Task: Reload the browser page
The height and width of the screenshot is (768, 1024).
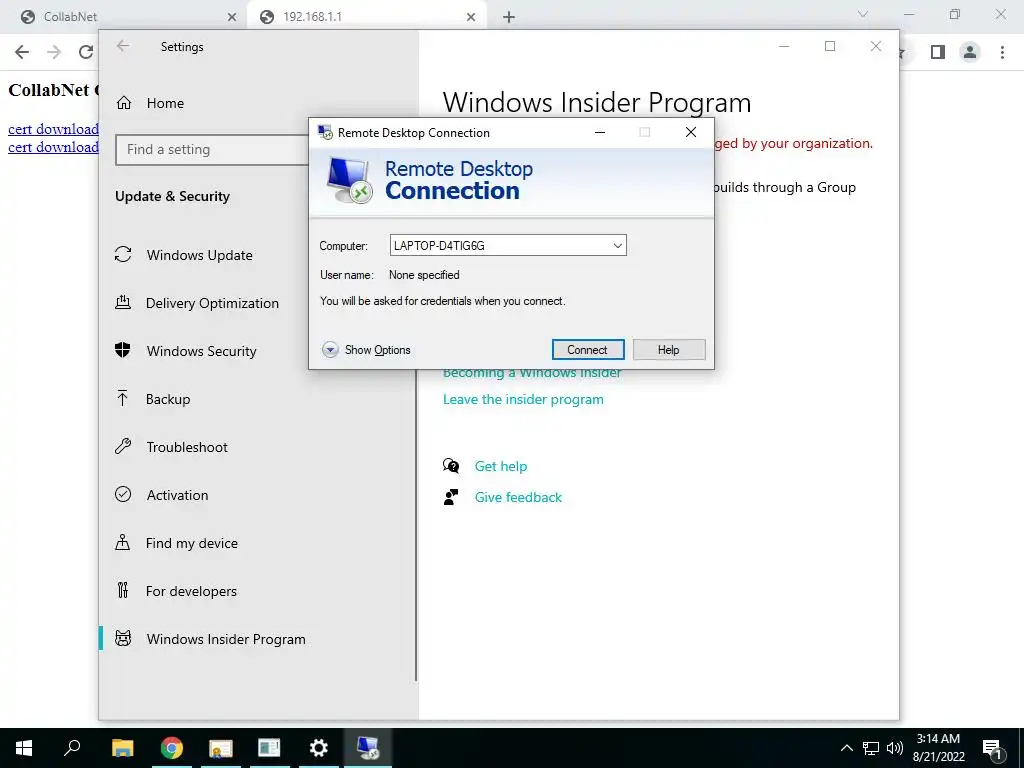Action: click(x=86, y=52)
